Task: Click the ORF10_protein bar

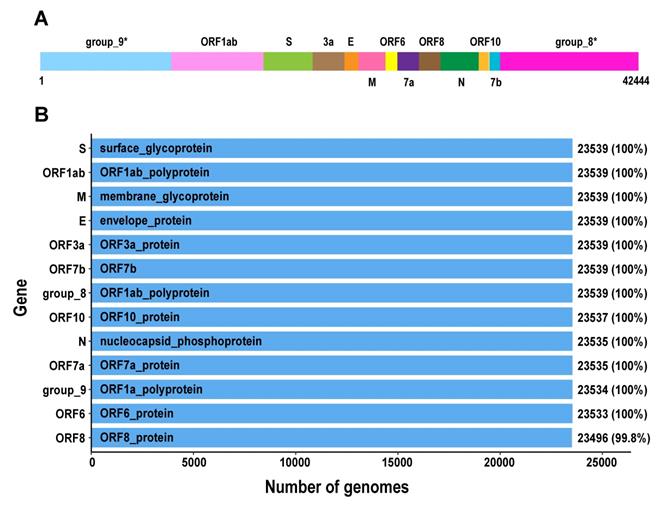Action: point(331,318)
